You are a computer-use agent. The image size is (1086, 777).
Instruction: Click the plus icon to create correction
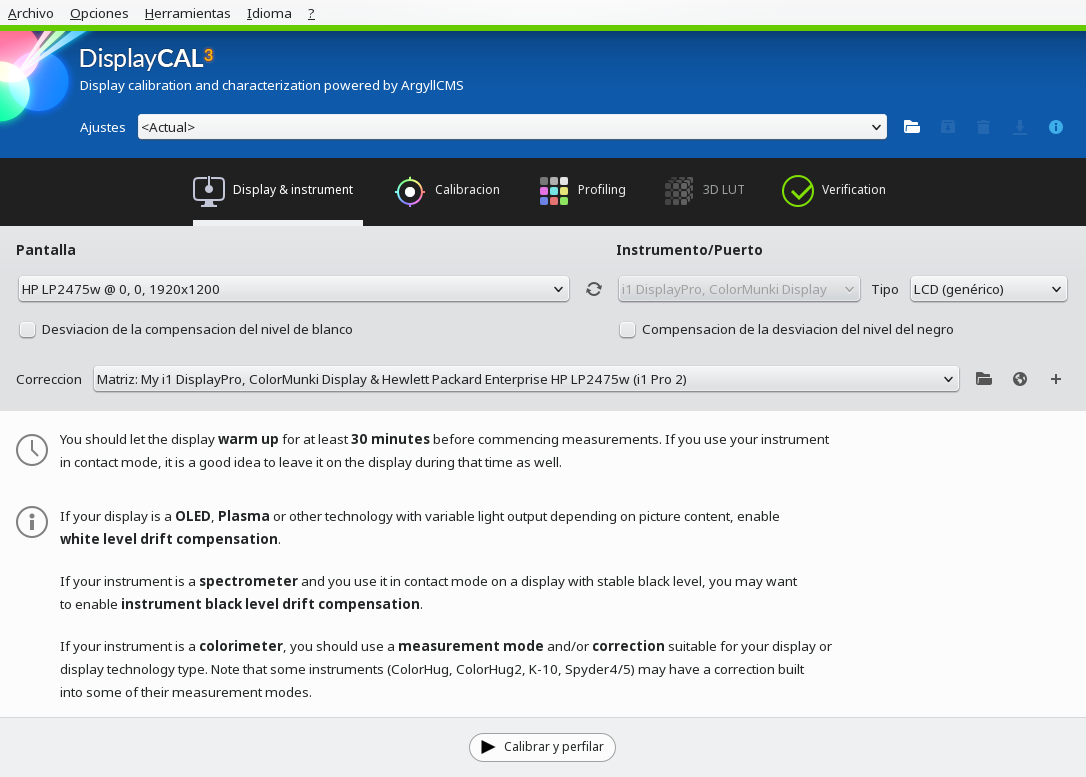1056,379
